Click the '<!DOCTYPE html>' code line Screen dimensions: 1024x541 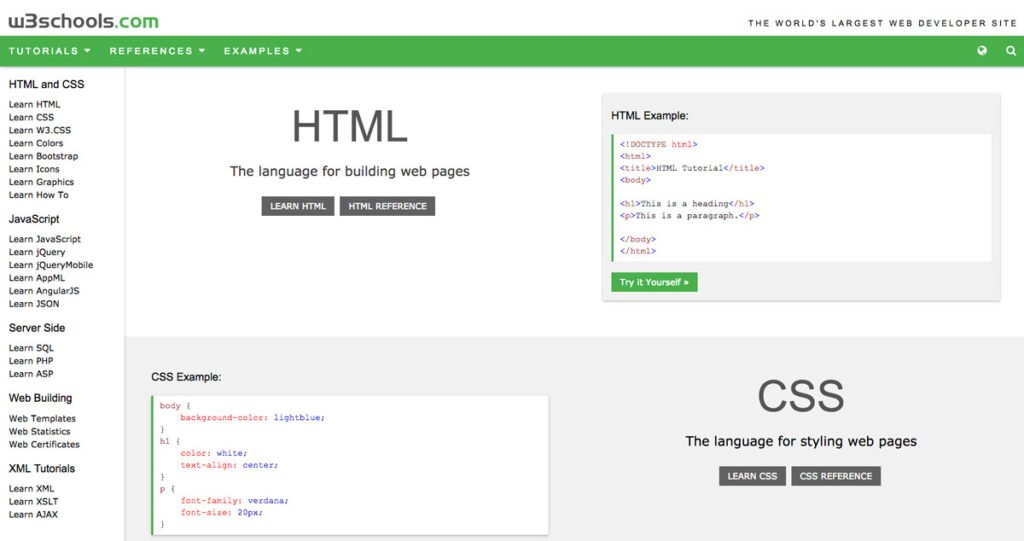pyautogui.click(x=659, y=144)
